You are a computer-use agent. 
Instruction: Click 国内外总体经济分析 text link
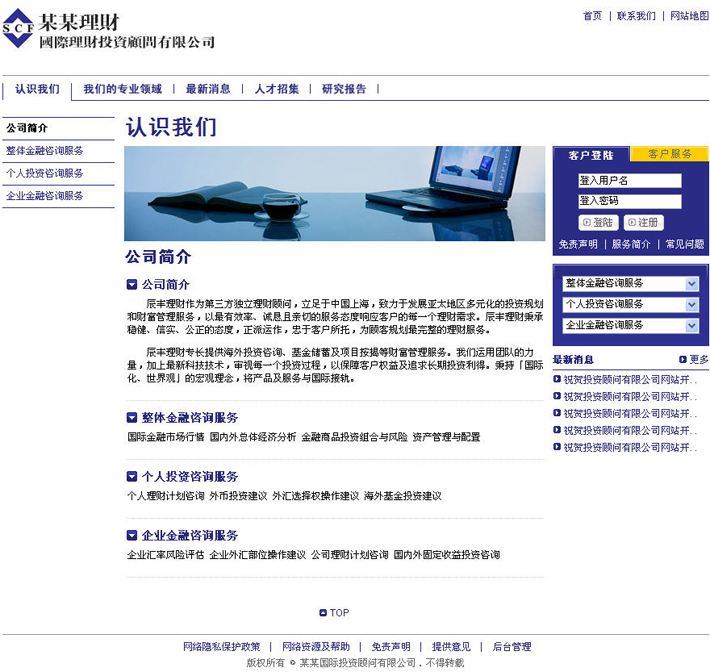pyautogui.click(x=253, y=437)
